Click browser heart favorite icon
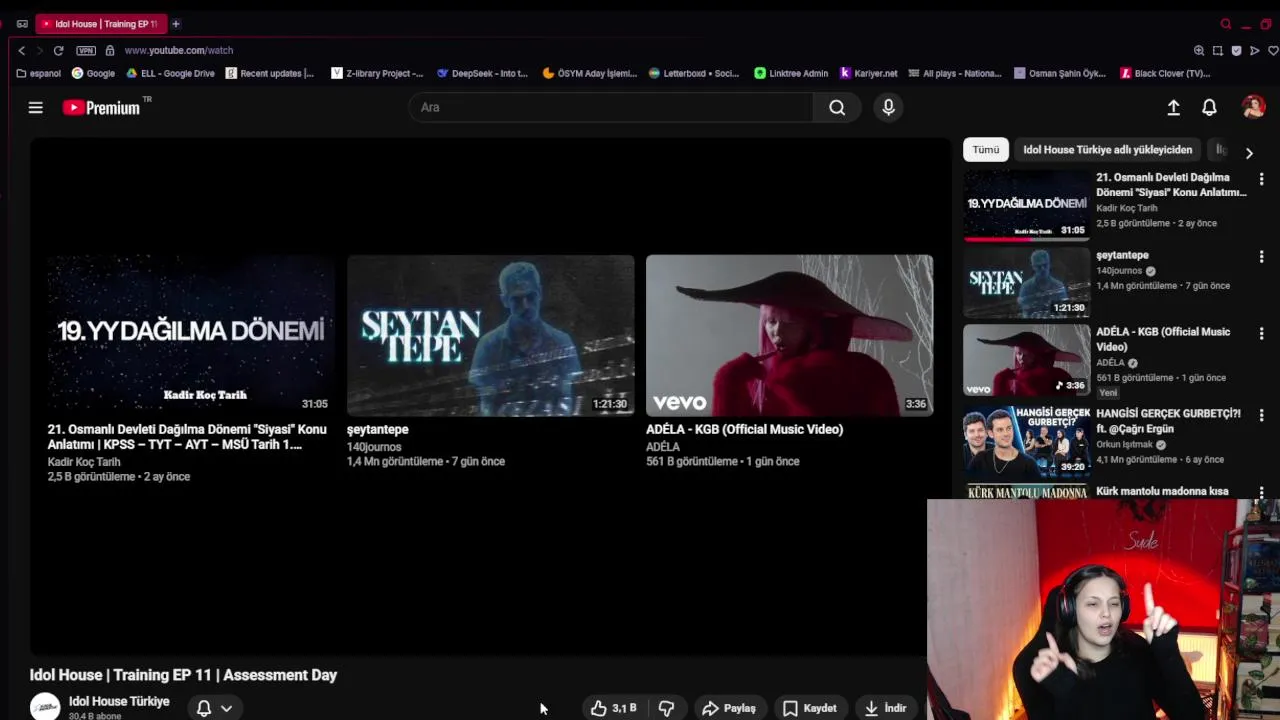This screenshot has height=720, width=1280. click(x=1273, y=50)
